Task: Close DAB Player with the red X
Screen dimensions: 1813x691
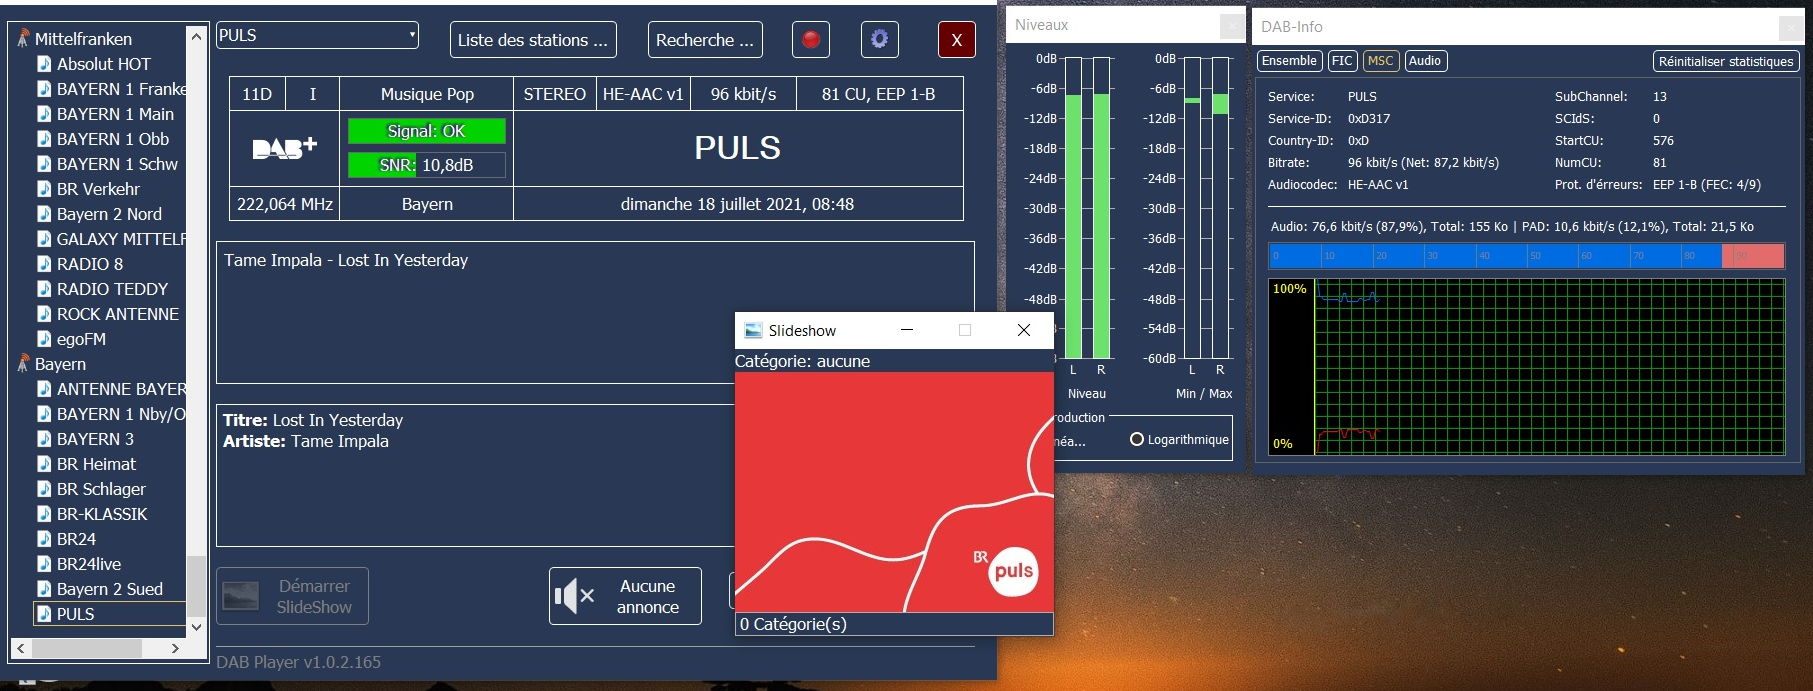Action: click(957, 40)
